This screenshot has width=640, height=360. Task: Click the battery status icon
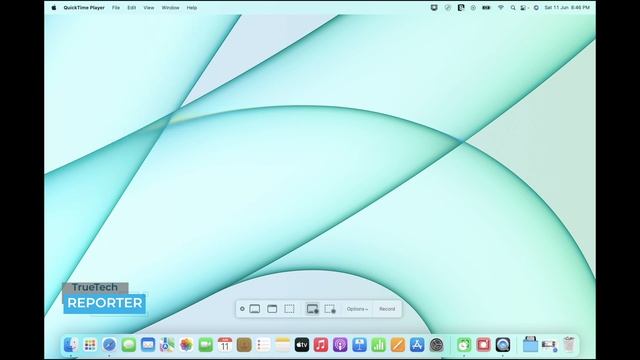(x=486, y=7)
